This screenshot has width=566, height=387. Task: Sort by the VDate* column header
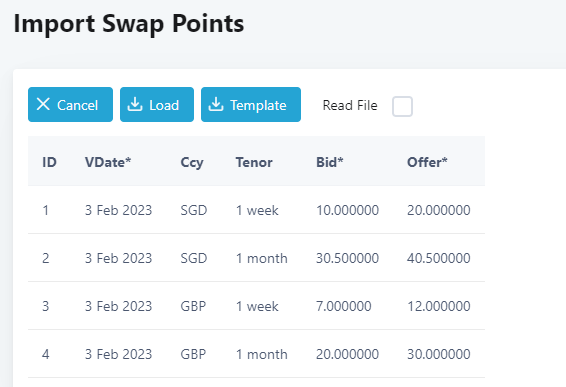tap(108, 162)
